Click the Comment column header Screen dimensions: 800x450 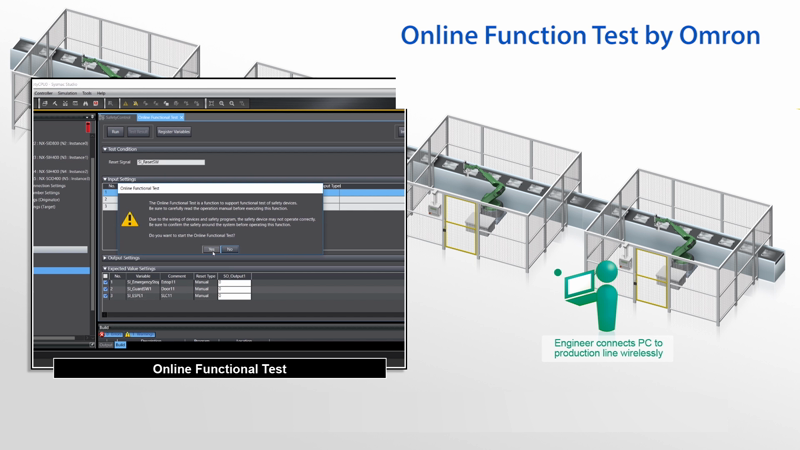click(177, 276)
